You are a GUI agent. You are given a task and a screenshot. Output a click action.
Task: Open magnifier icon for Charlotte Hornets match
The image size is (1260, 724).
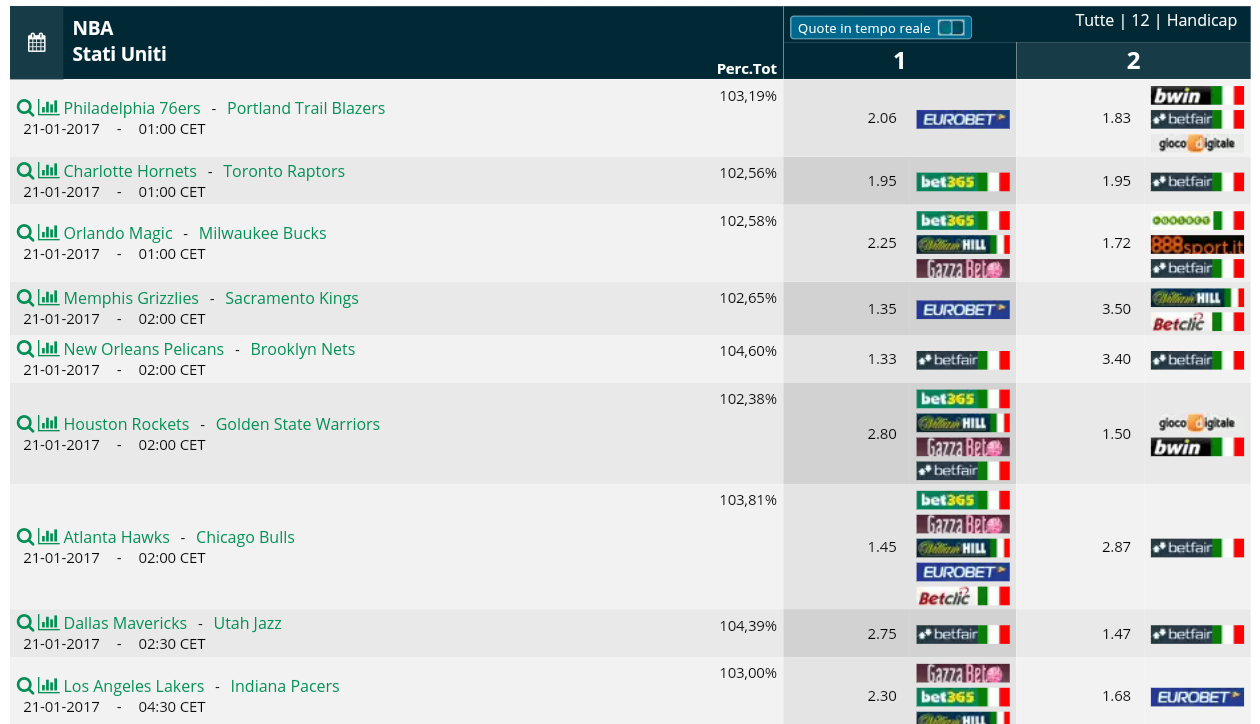(26, 170)
